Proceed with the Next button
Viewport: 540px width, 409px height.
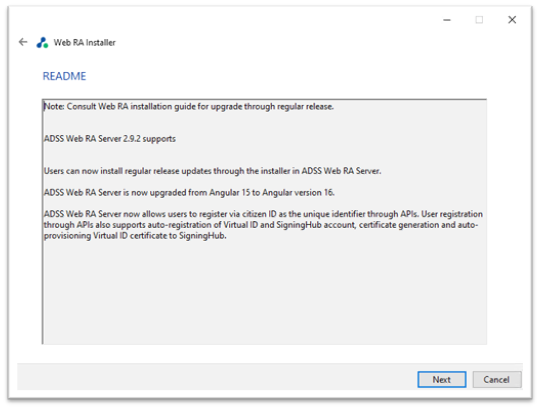pos(442,379)
